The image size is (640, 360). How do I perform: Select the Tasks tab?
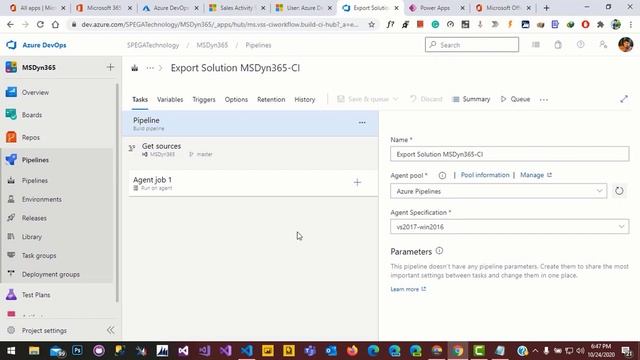click(x=140, y=100)
